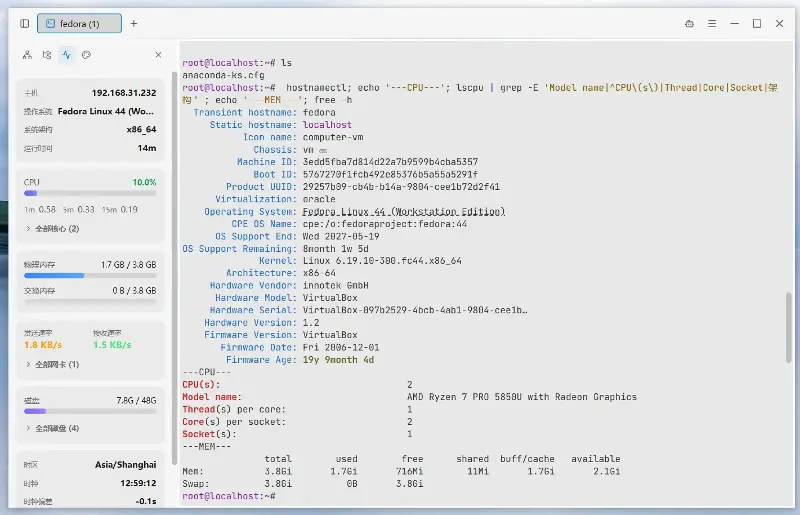Click the Mem row total 3.8Gi
Screen dimensions: 800x515
click(x=278, y=471)
